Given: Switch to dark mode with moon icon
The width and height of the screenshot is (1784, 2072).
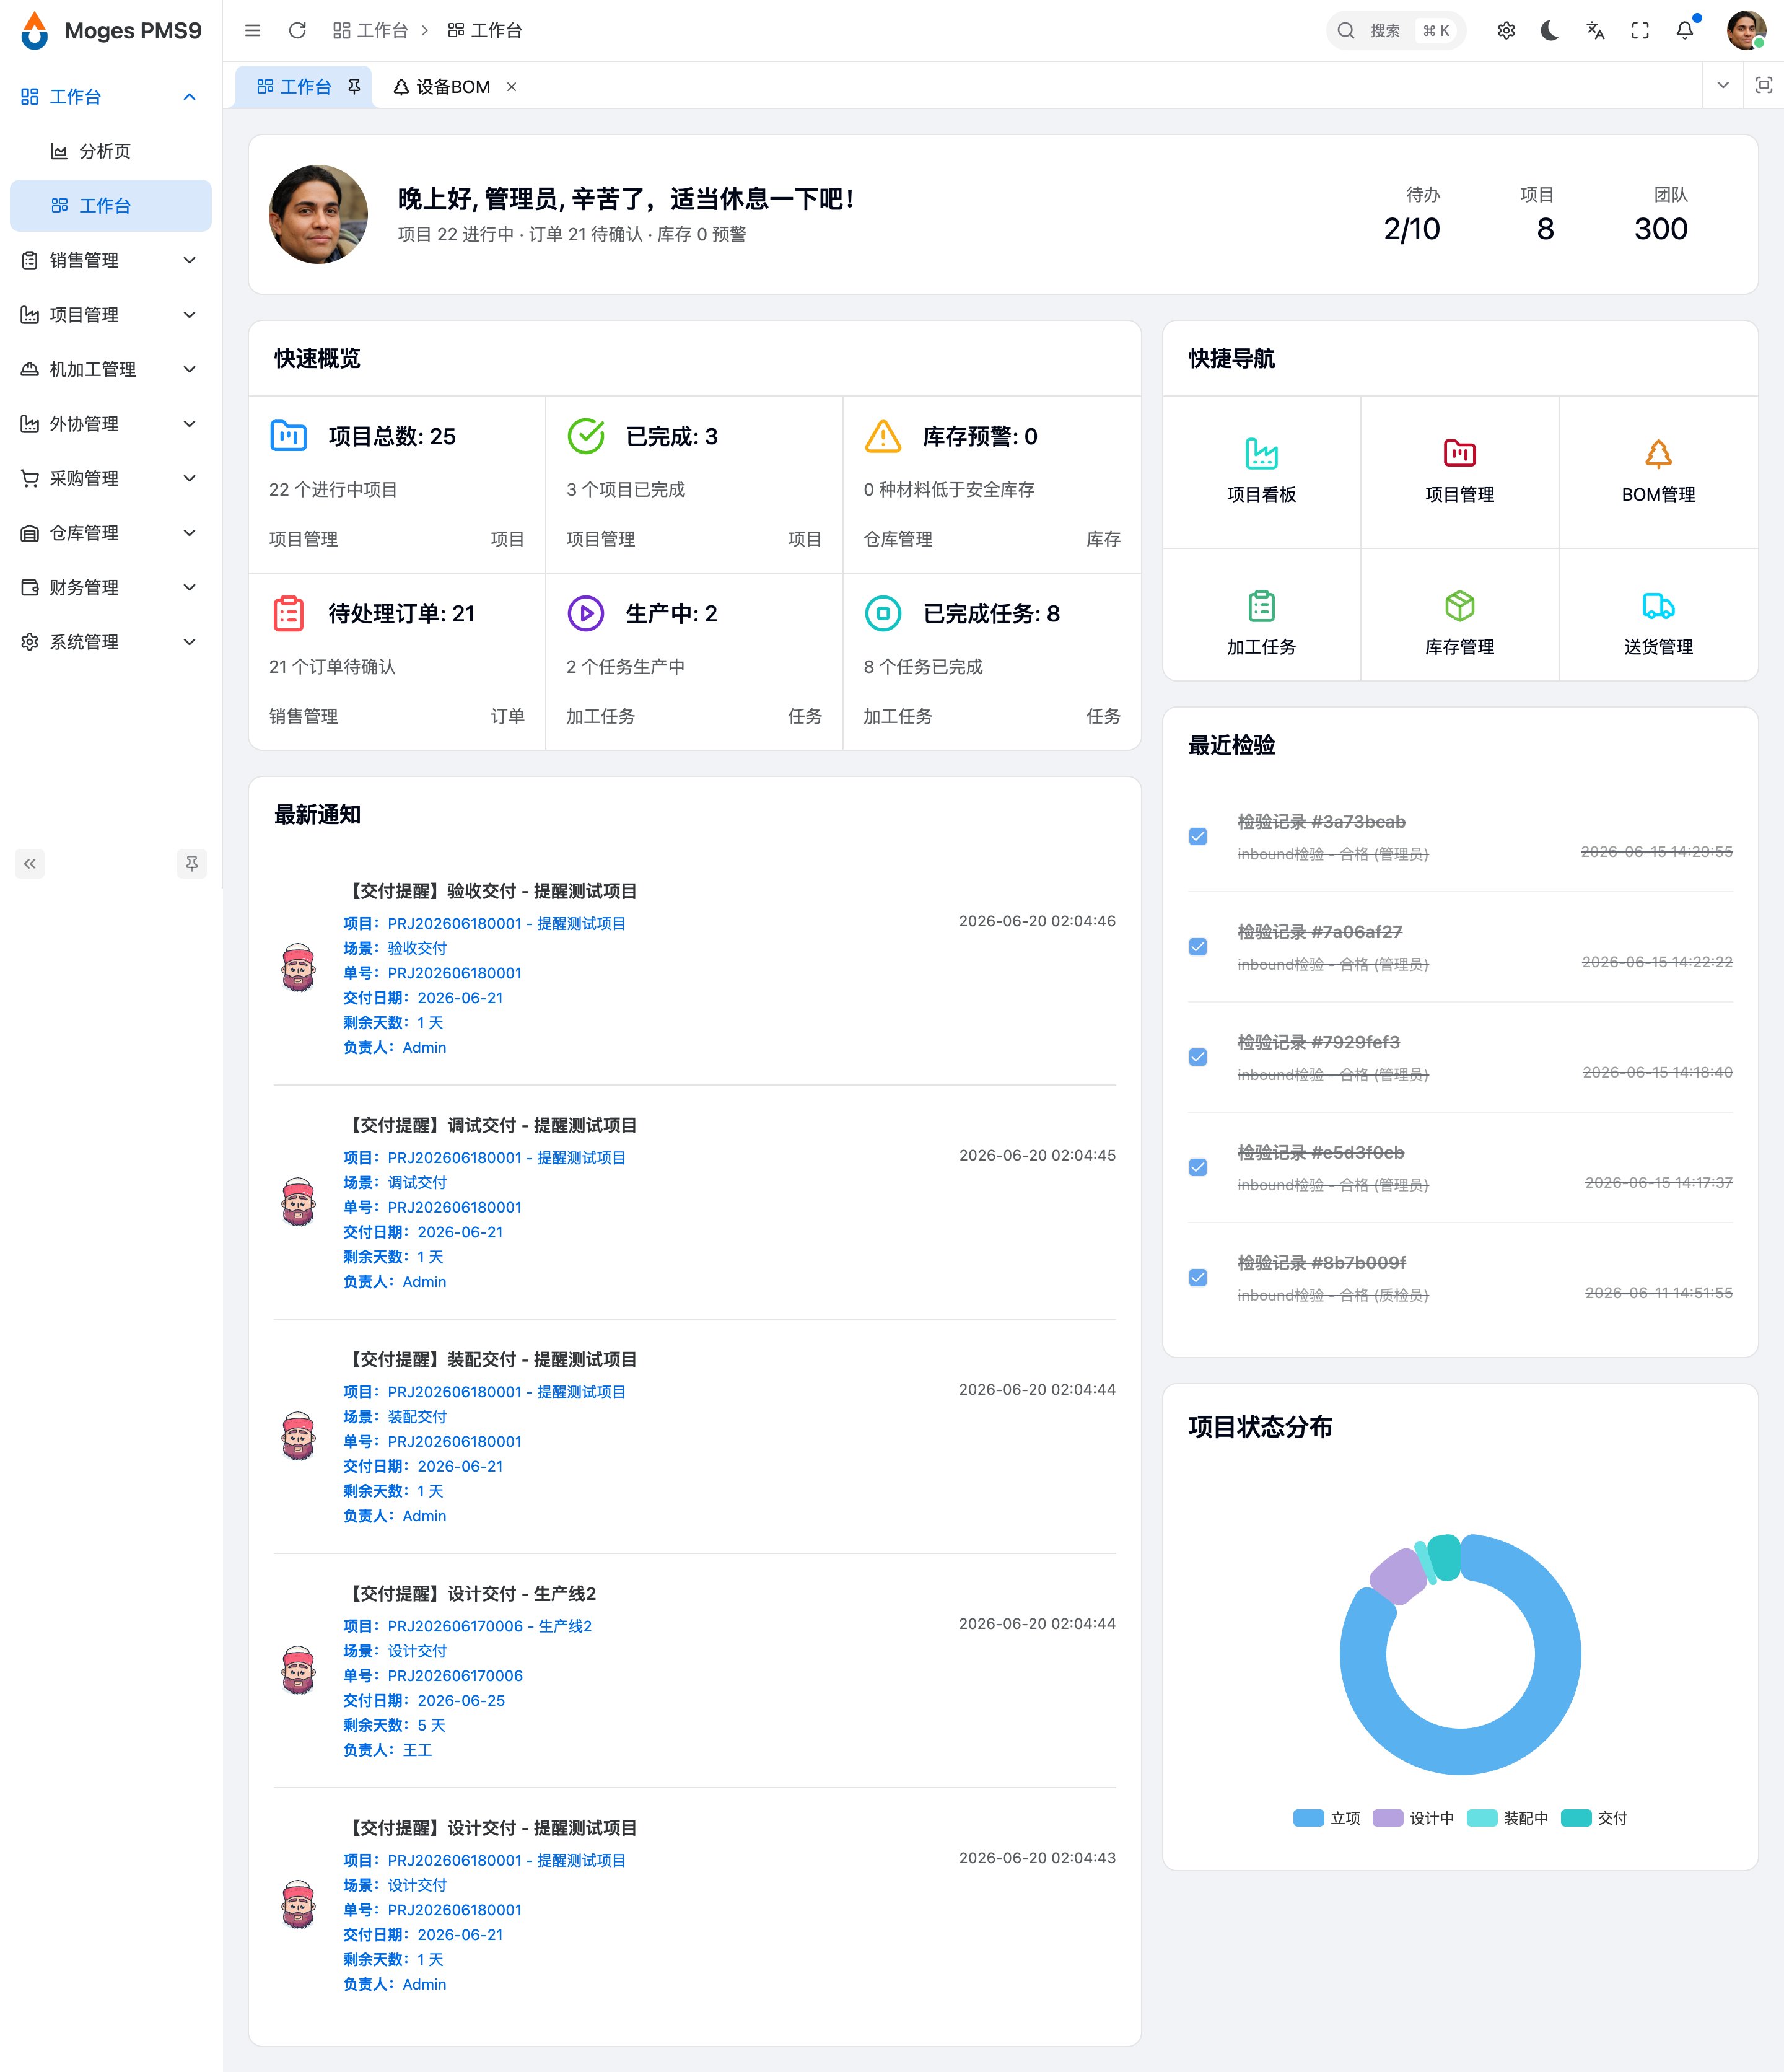Looking at the screenshot, I should point(1550,31).
